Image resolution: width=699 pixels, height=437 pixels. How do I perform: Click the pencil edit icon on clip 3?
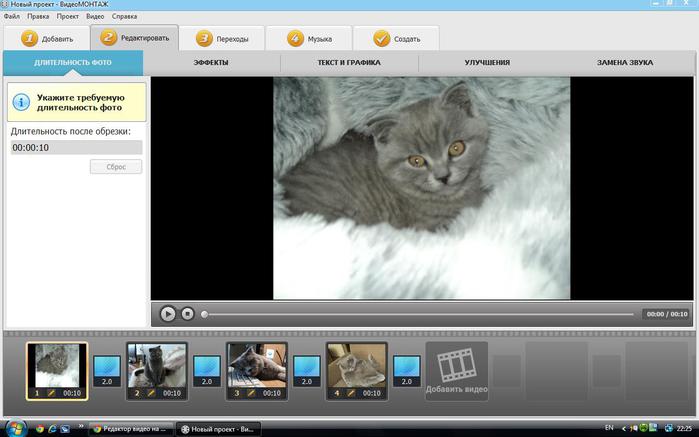251,393
